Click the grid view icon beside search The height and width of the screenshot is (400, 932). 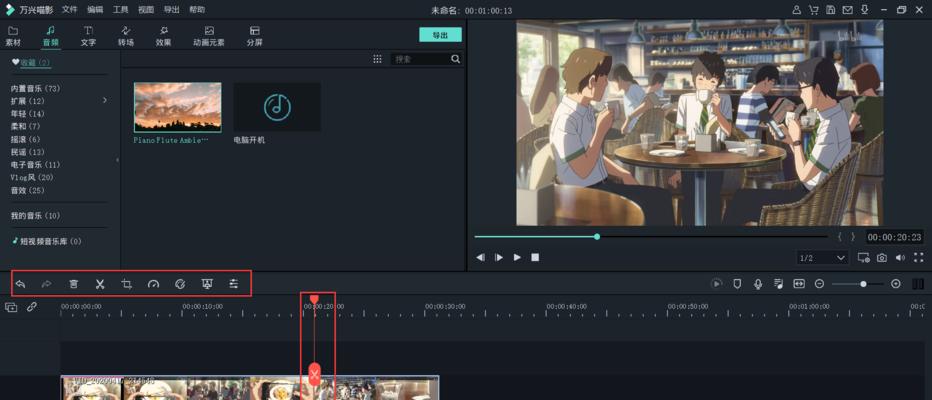[x=377, y=59]
